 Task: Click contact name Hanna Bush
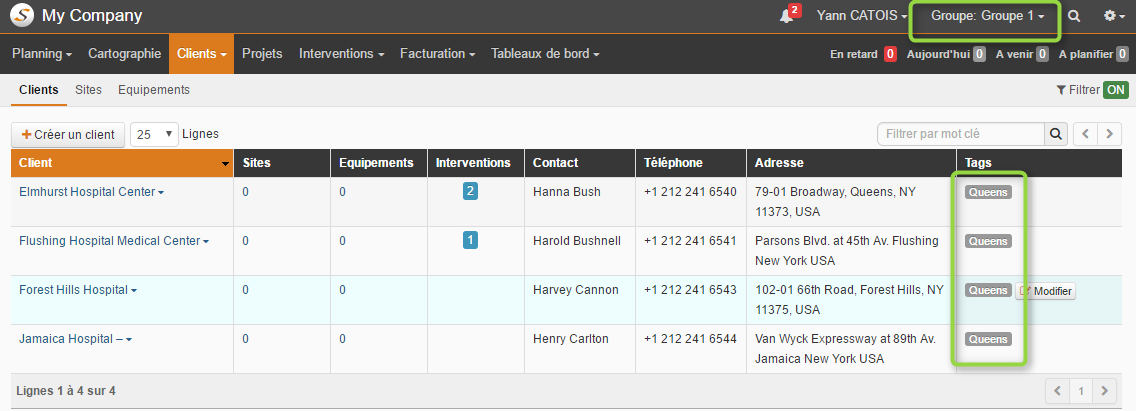pyautogui.click(x=567, y=192)
